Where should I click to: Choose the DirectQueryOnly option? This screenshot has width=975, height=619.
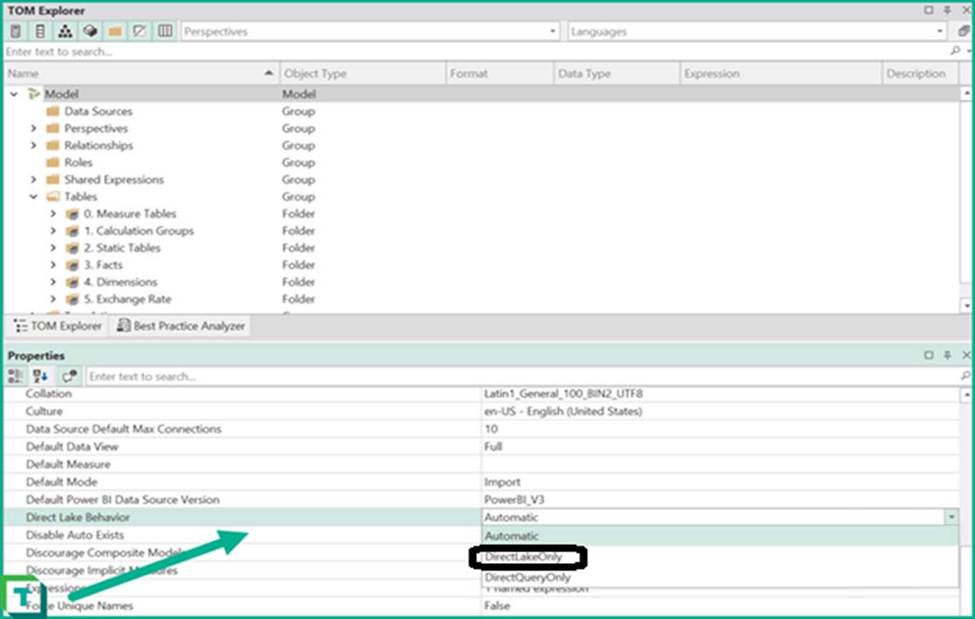pos(720,577)
